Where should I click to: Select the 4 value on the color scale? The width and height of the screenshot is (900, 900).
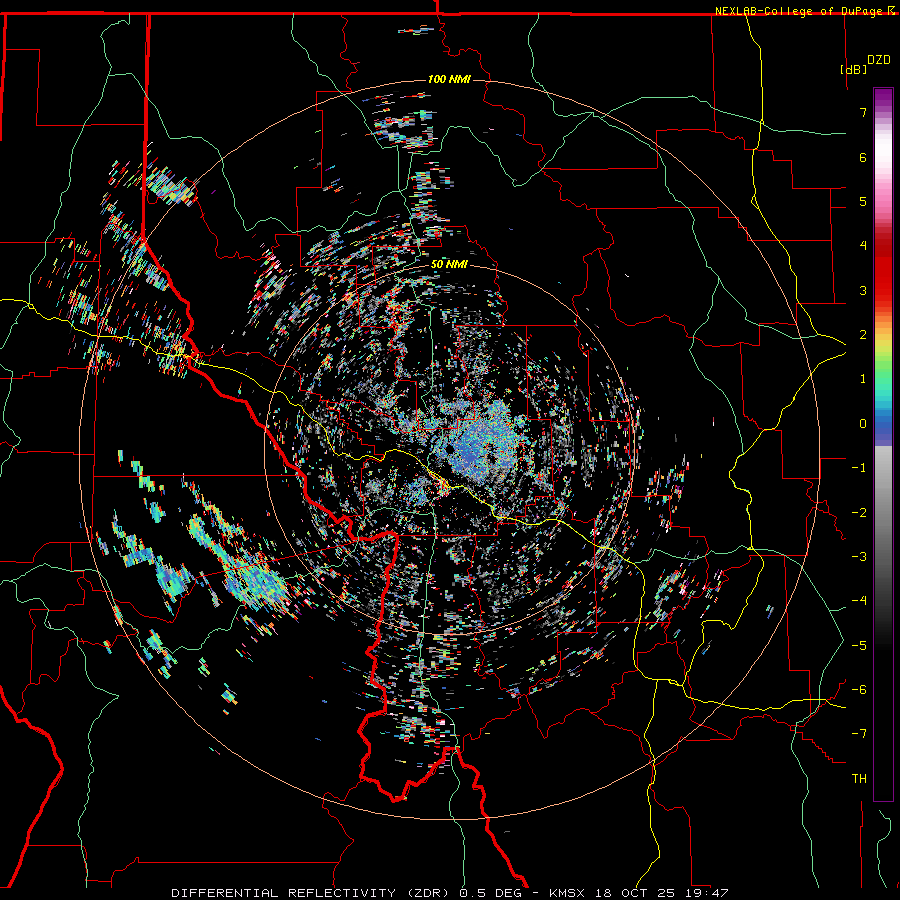[863, 246]
